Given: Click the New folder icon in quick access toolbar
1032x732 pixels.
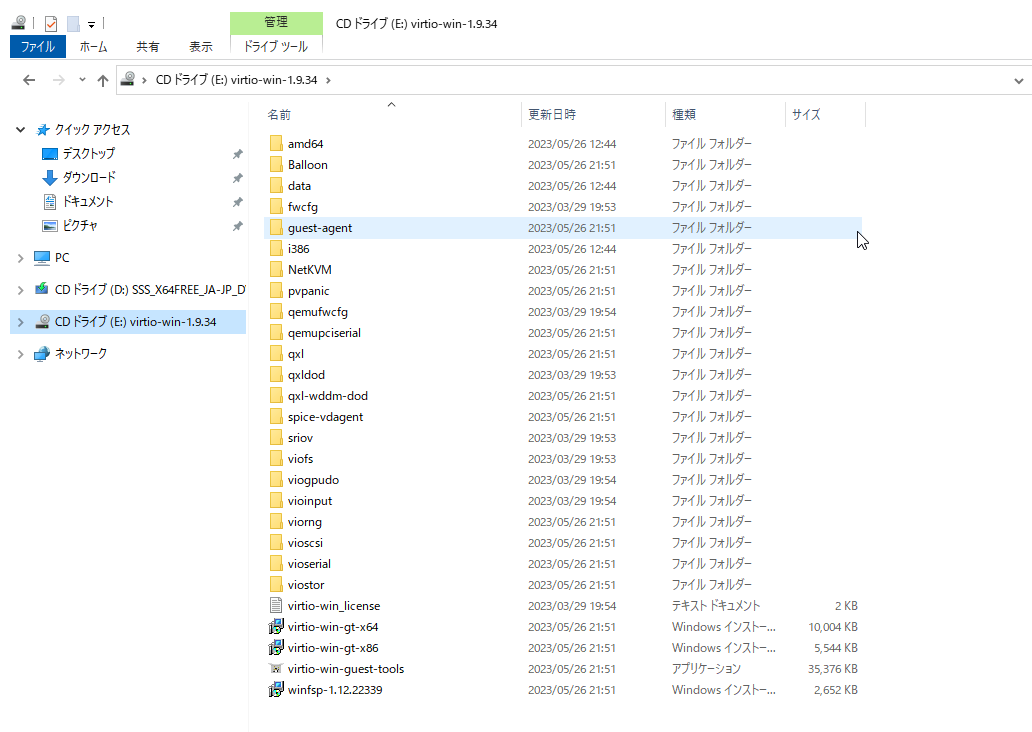Looking at the screenshot, I should click(x=73, y=24).
